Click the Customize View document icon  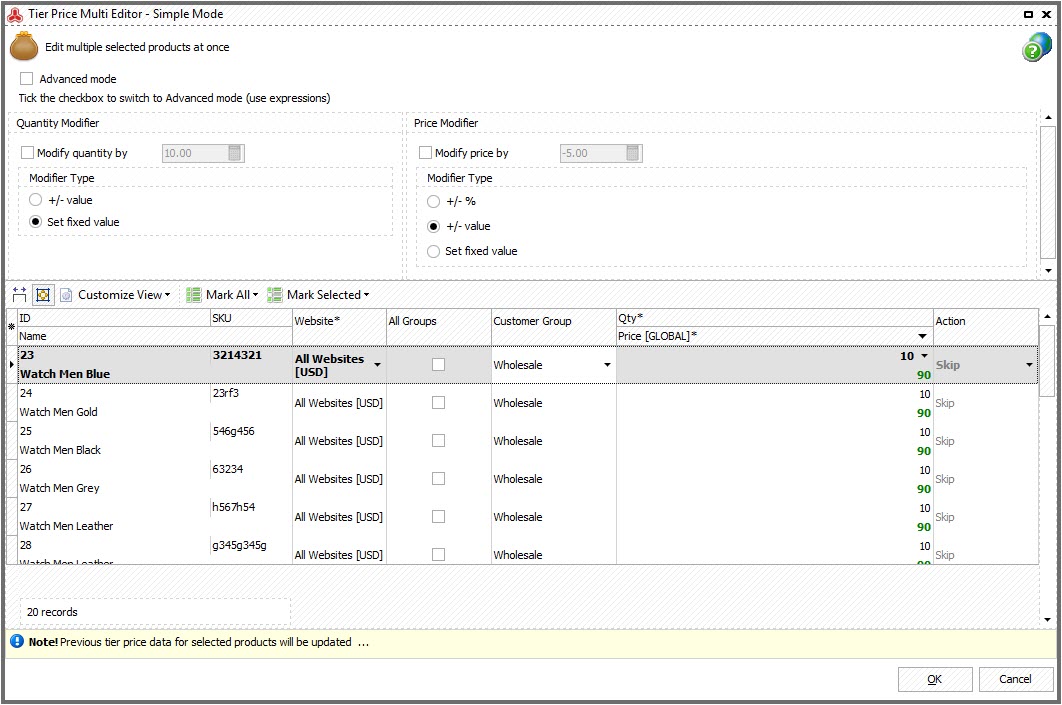tap(66, 295)
